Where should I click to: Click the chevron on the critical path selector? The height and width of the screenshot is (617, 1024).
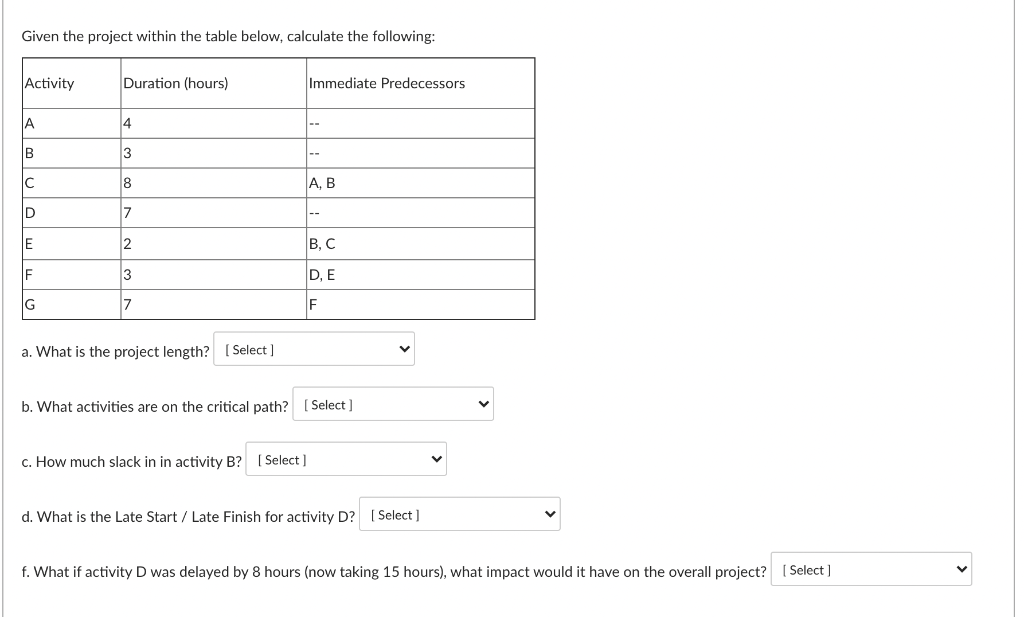click(x=482, y=403)
